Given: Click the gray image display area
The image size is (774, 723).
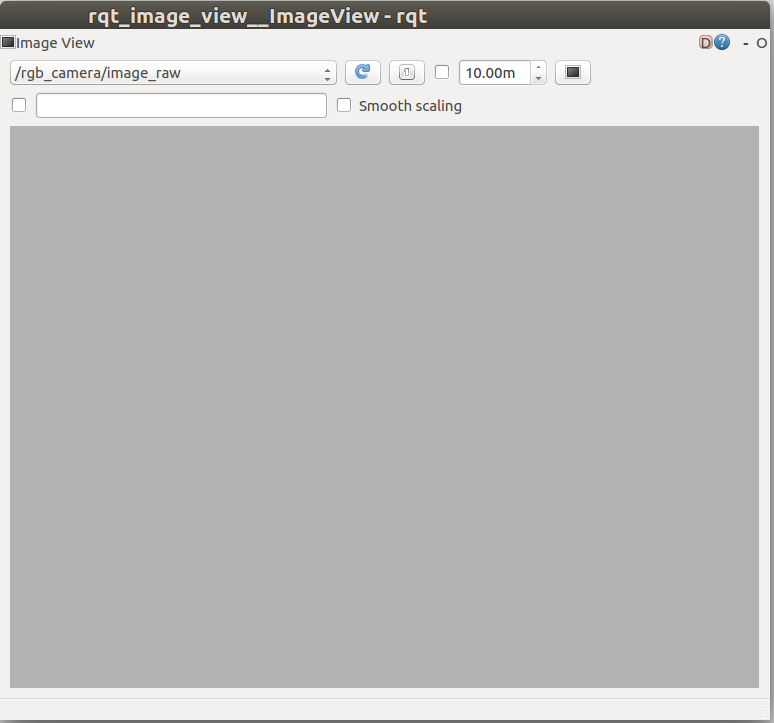Looking at the screenshot, I should [x=384, y=406].
